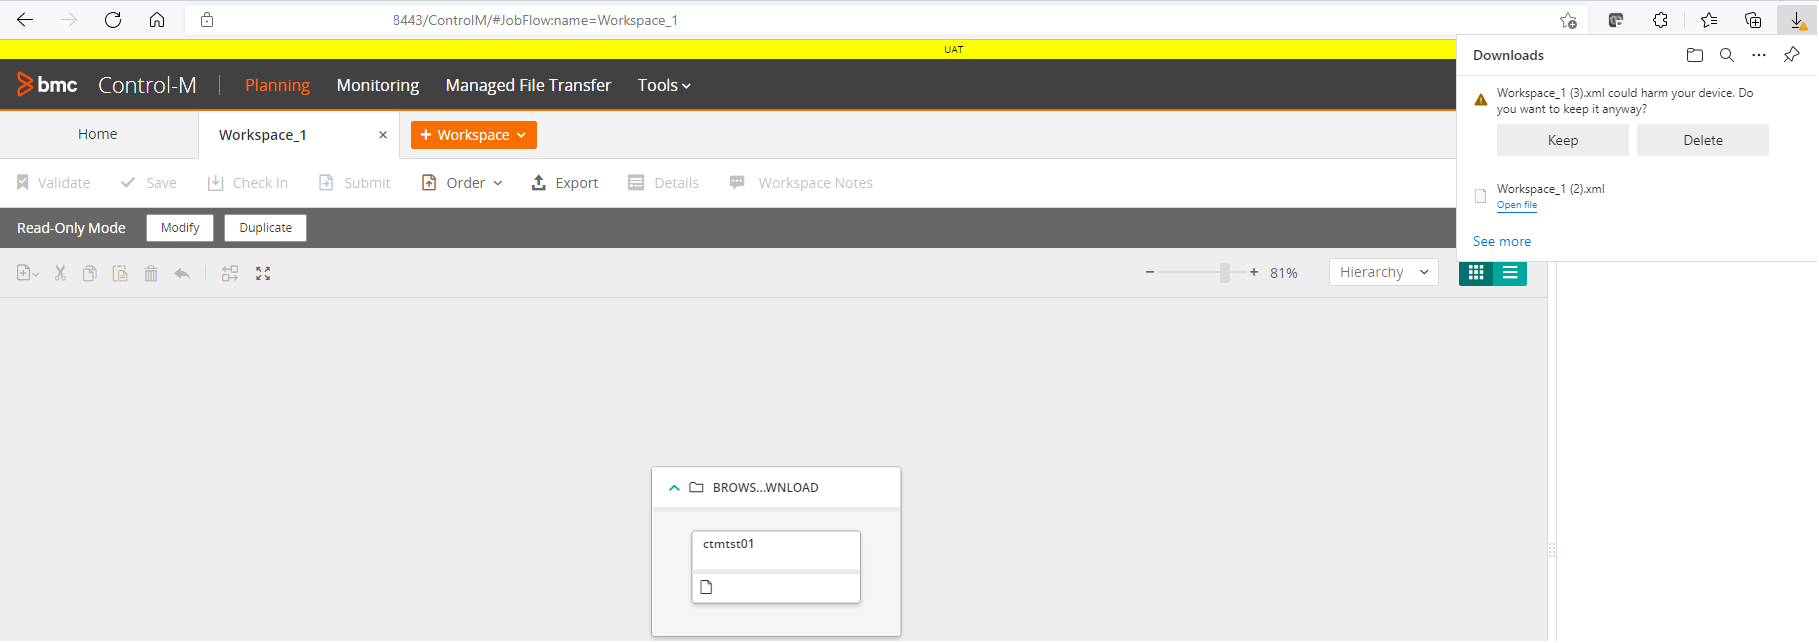
Task: Click the fit-to-screen expand icon
Action: coord(263,273)
